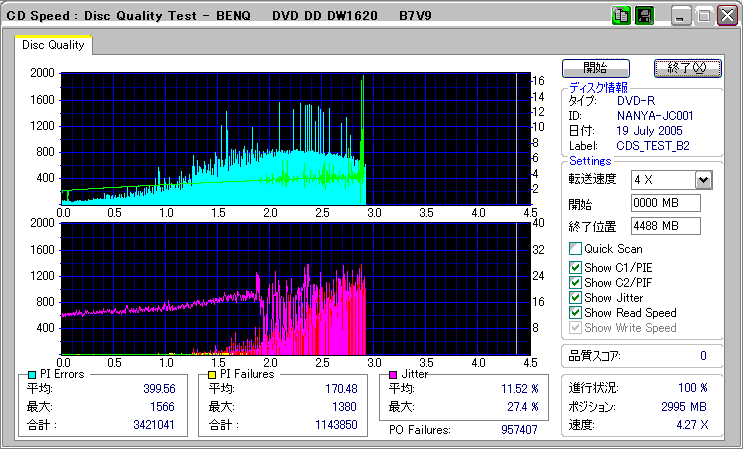
Task: Click the magenta Jitter legend swatch
Action: (x=394, y=374)
